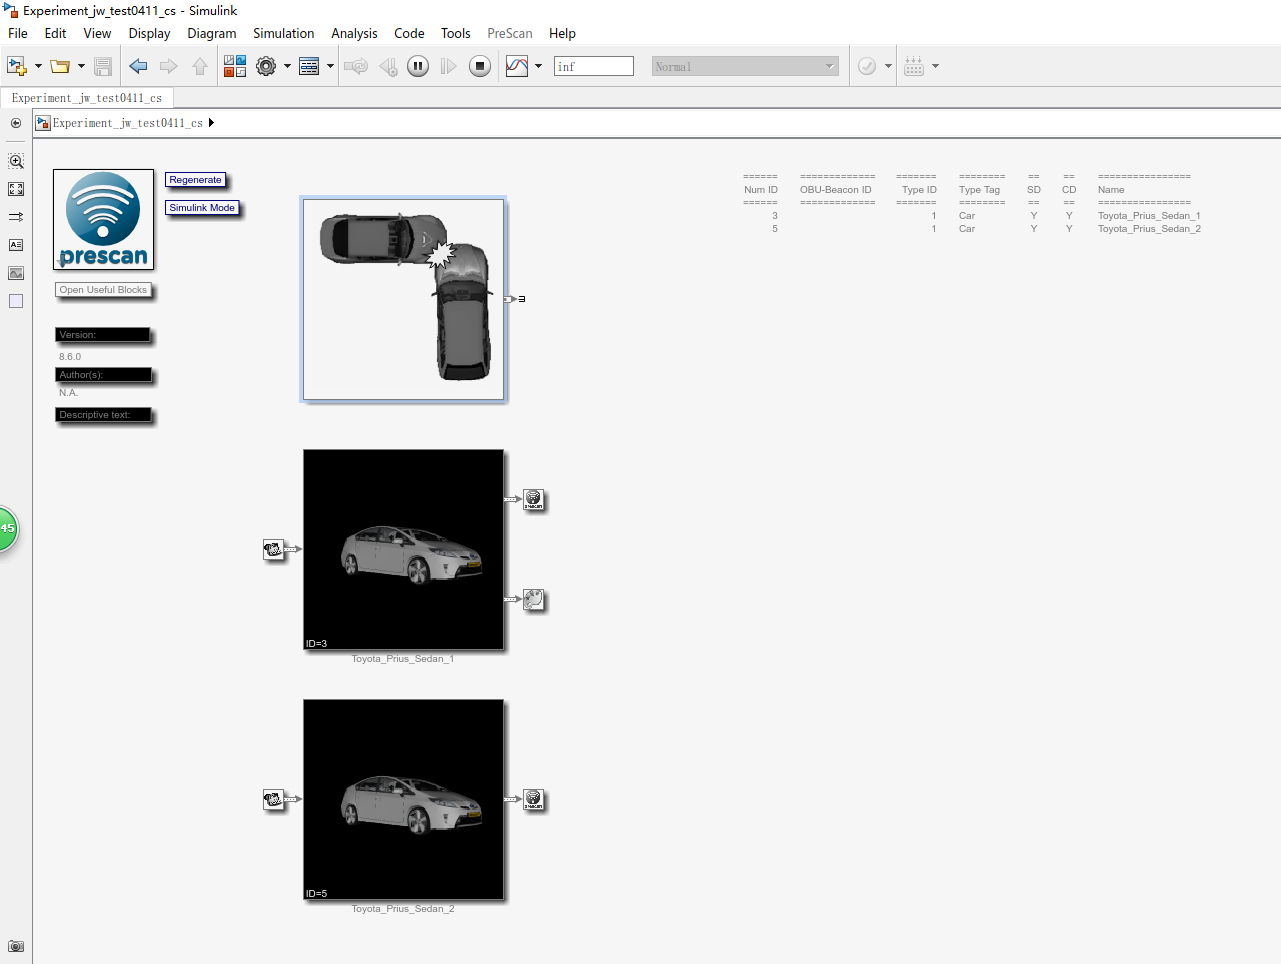Select the lower output block of Toyota_Prius_Sedan_1
The width and height of the screenshot is (1281, 964).
(534, 599)
